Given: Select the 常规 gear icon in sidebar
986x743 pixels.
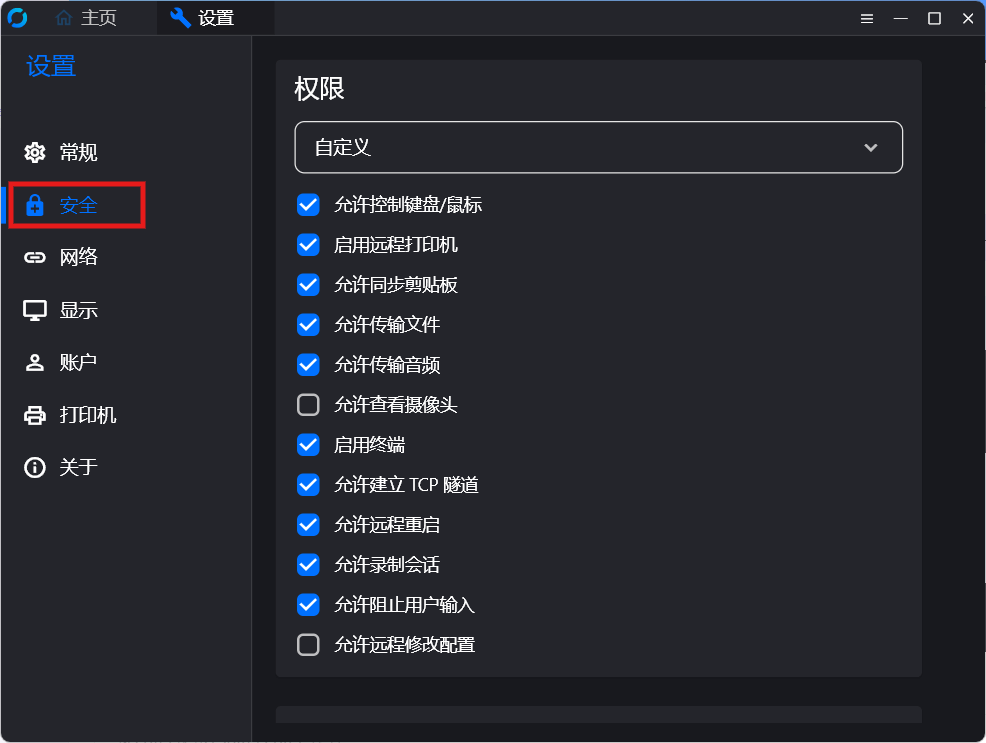Looking at the screenshot, I should (34, 152).
